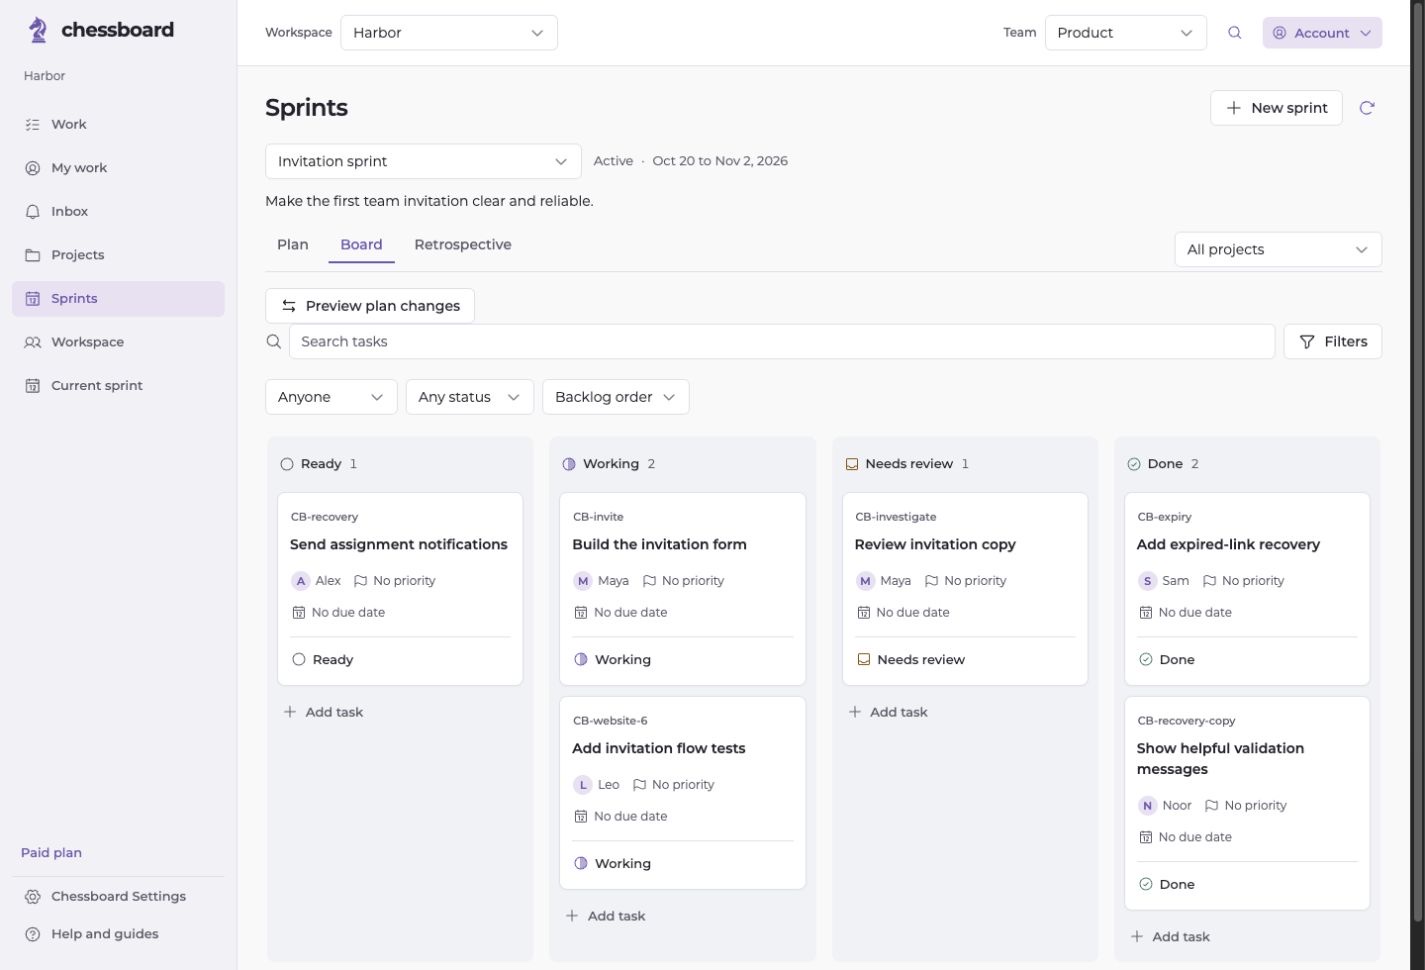
Task: Open the Any status filter dropdown
Action: click(x=470, y=397)
